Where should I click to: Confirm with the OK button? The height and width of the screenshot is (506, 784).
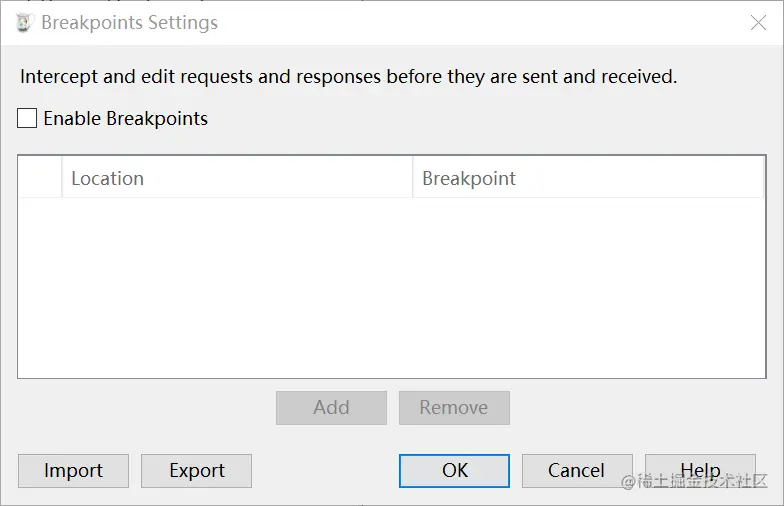tap(454, 471)
